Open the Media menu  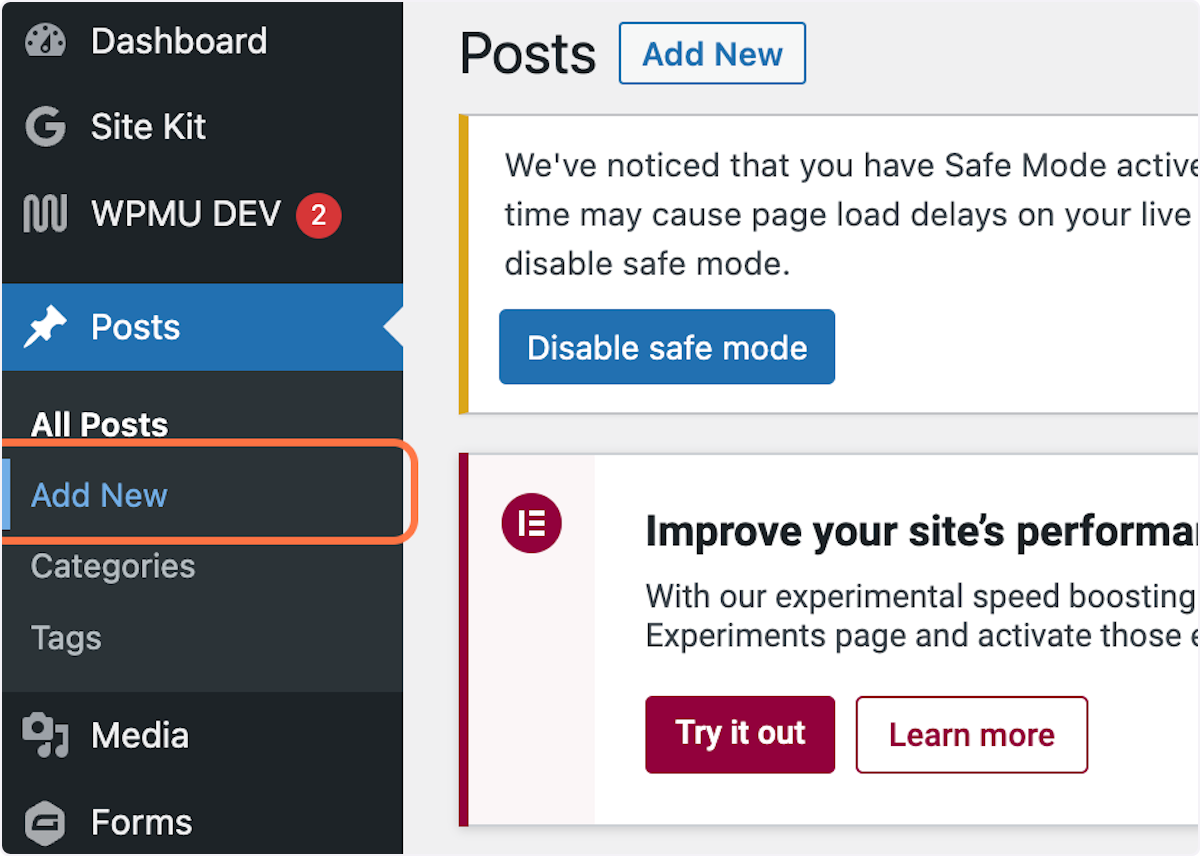click(202, 735)
